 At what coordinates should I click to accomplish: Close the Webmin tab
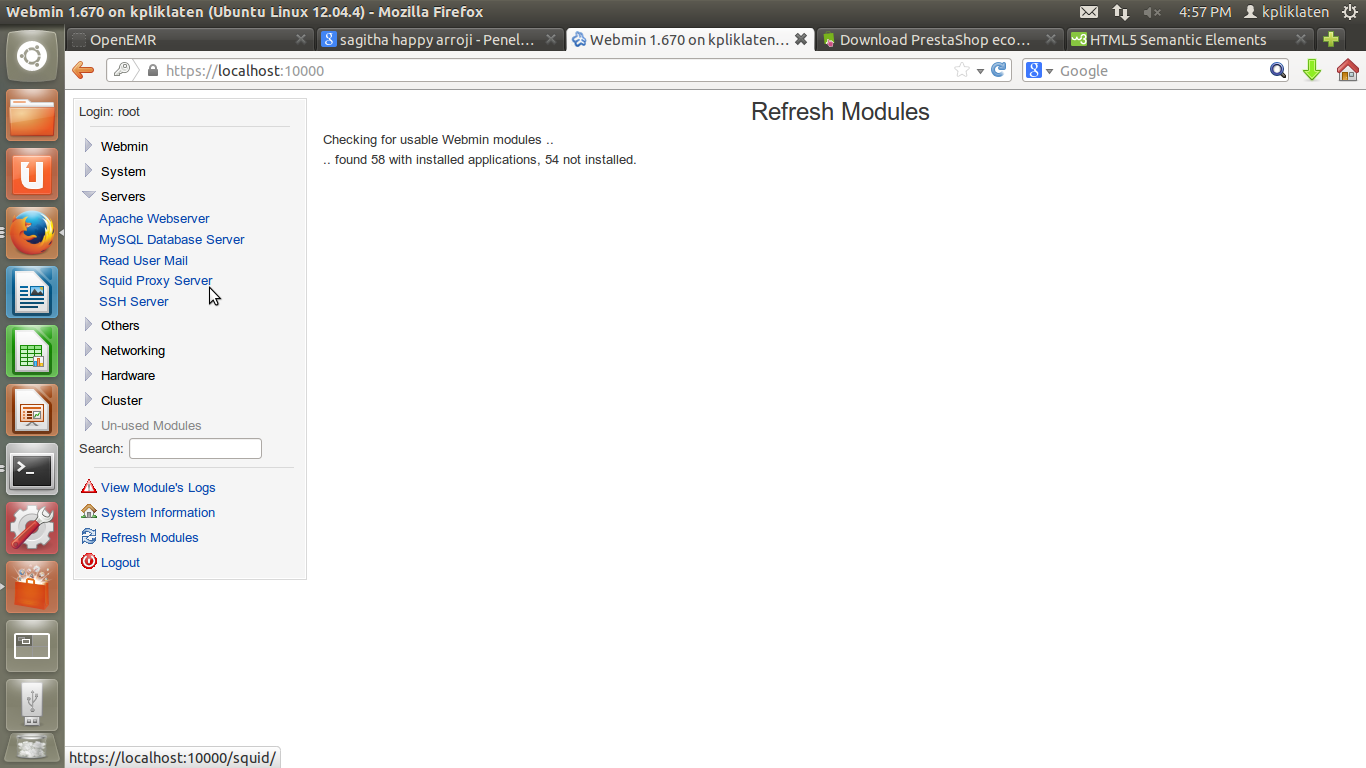[x=801, y=39]
